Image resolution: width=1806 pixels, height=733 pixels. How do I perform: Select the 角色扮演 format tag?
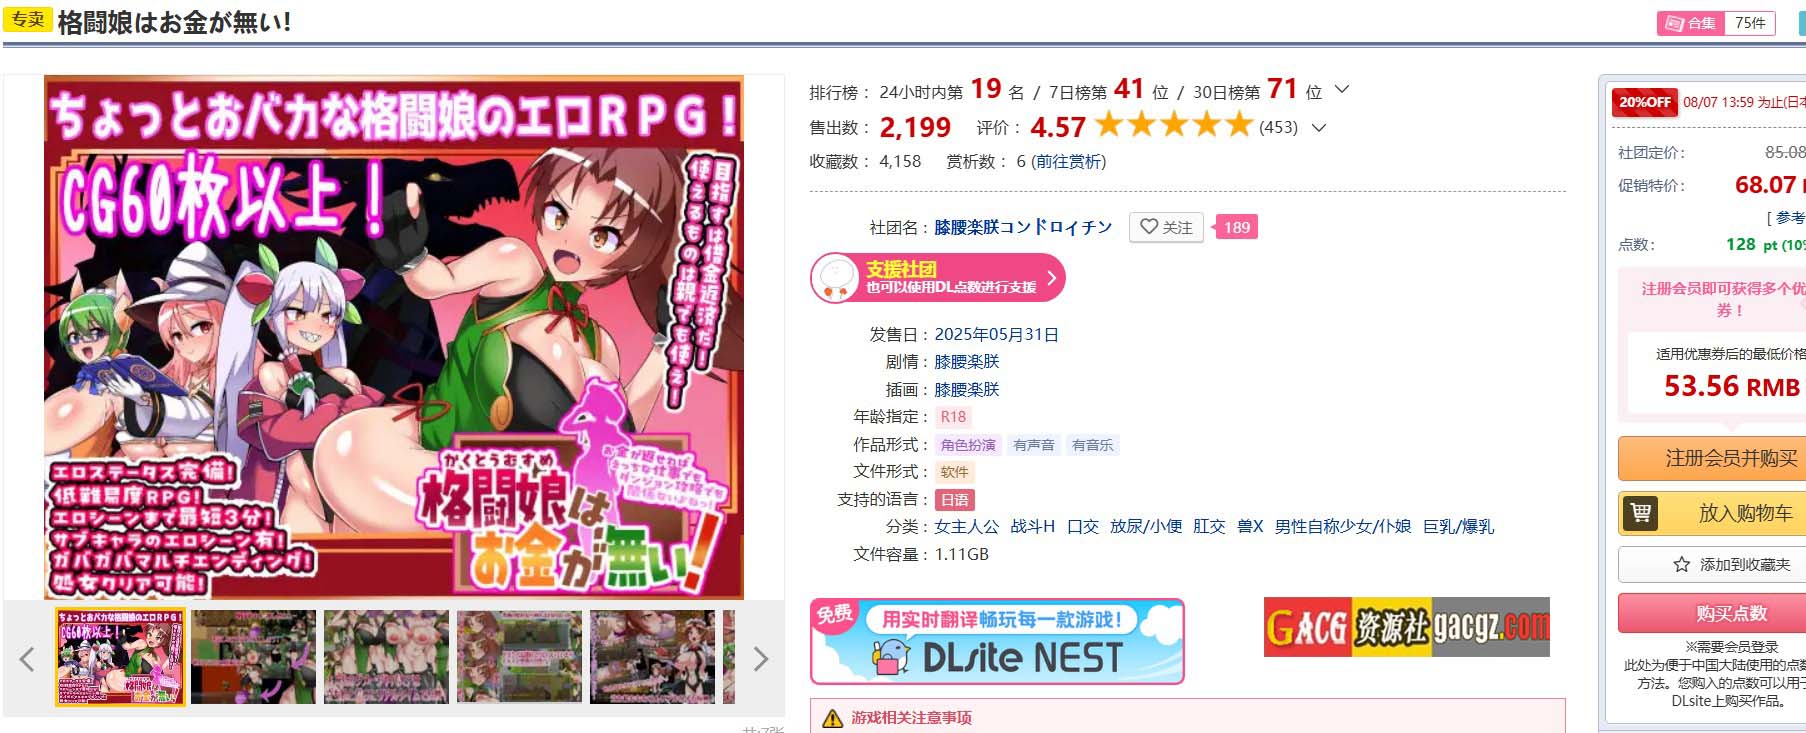point(968,445)
